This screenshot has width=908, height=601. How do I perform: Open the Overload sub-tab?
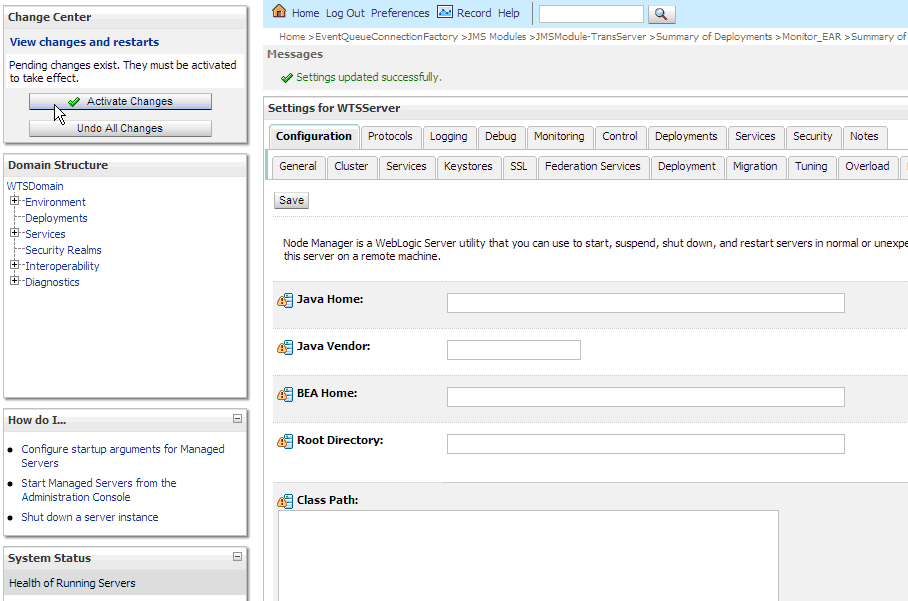(x=867, y=167)
